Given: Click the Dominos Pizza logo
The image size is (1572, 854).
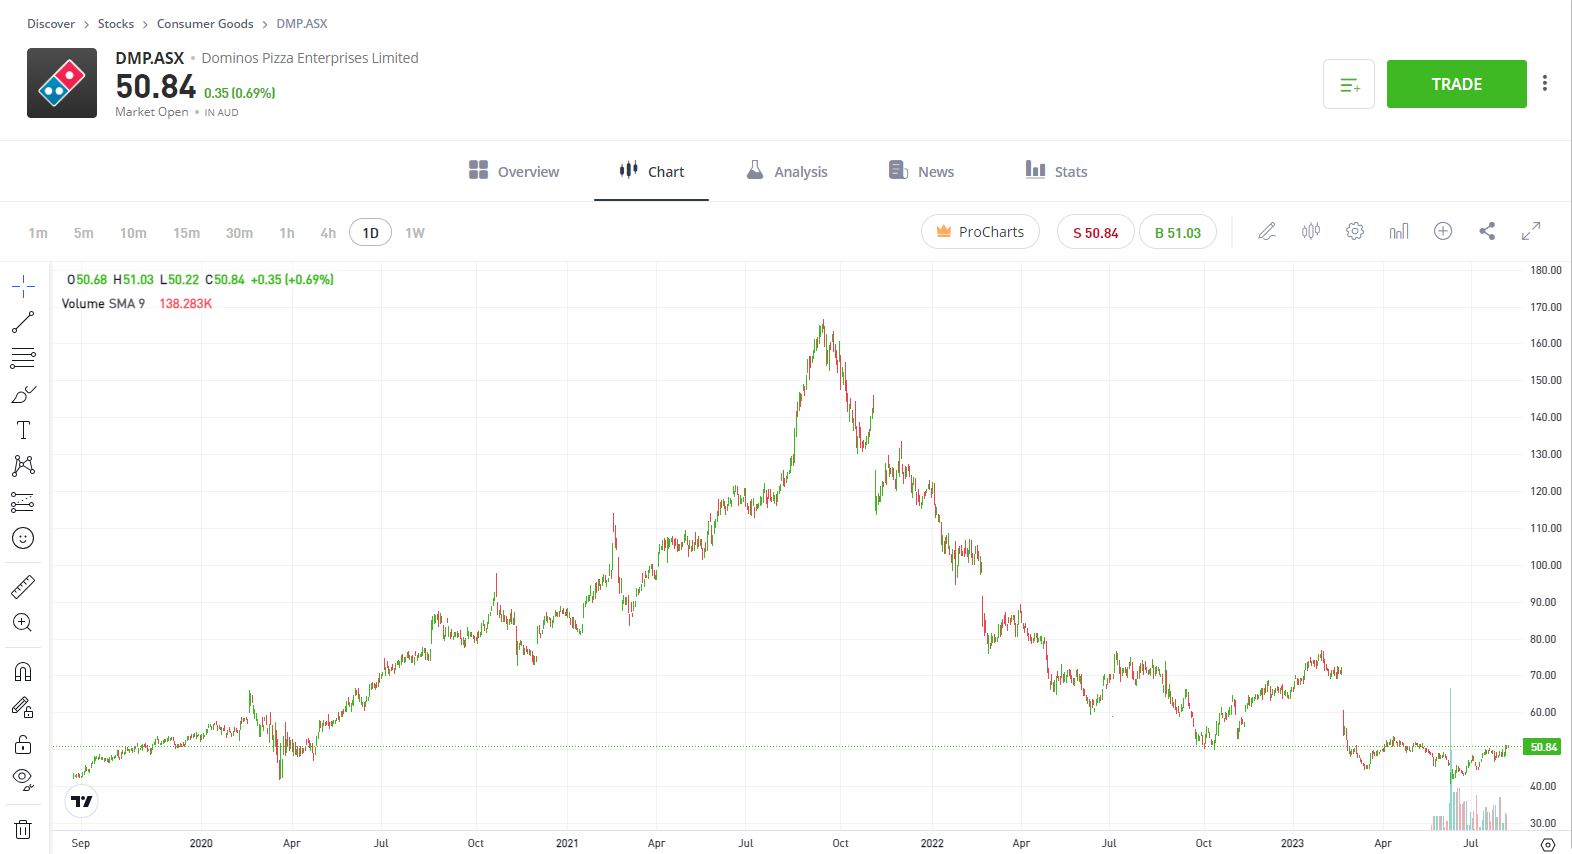Looking at the screenshot, I should click(x=62, y=83).
